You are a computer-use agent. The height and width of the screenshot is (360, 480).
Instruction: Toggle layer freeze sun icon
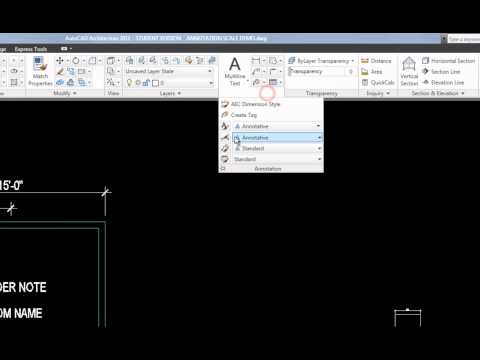(x=138, y=83)
